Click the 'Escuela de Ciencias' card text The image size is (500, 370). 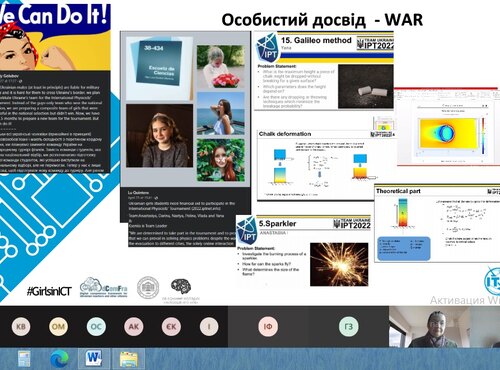pyautogui.click(x=161, y=70)
